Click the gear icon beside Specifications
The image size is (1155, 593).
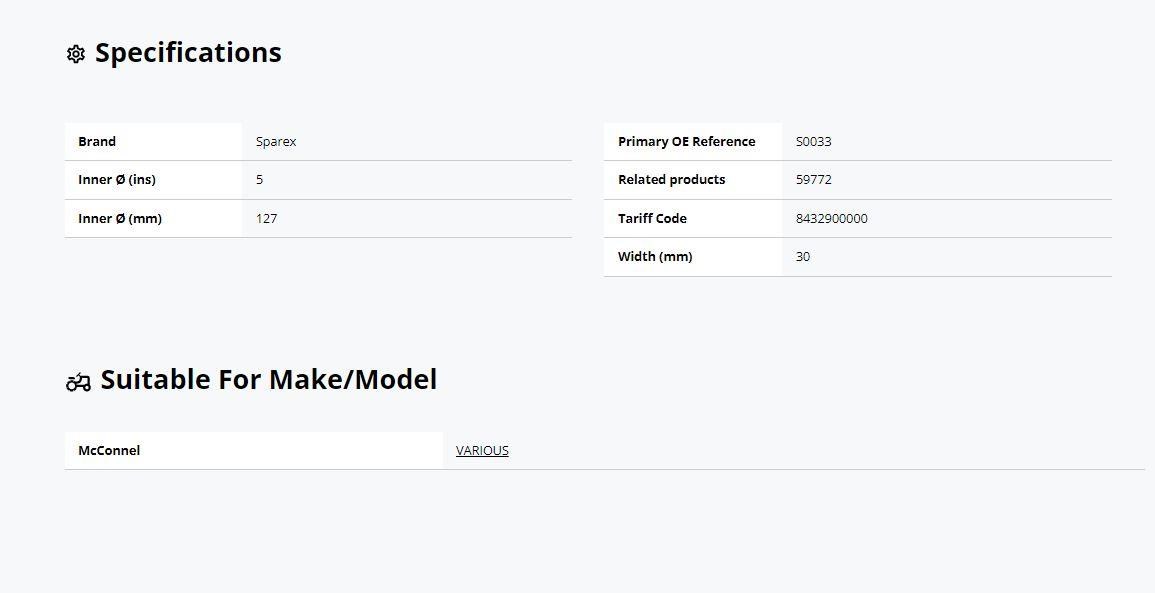pyautogui.click(x=76, y=54)
